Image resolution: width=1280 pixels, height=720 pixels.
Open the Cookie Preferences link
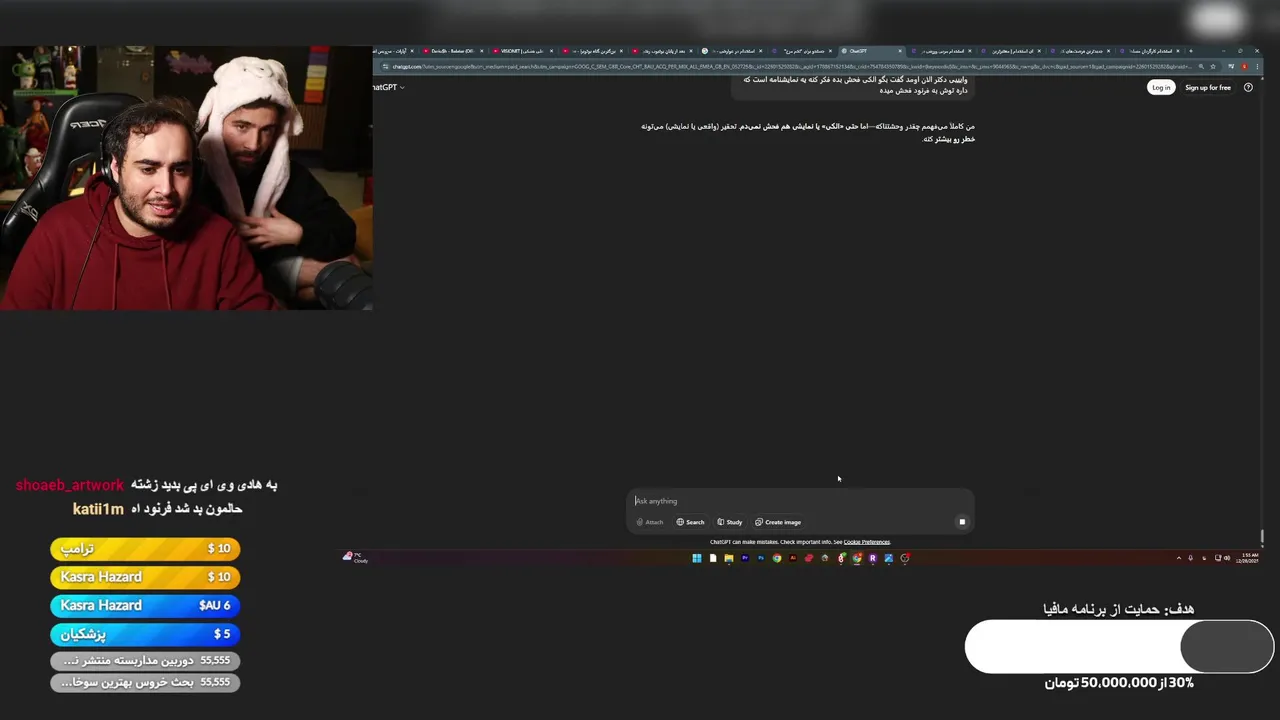coord(866,542)
